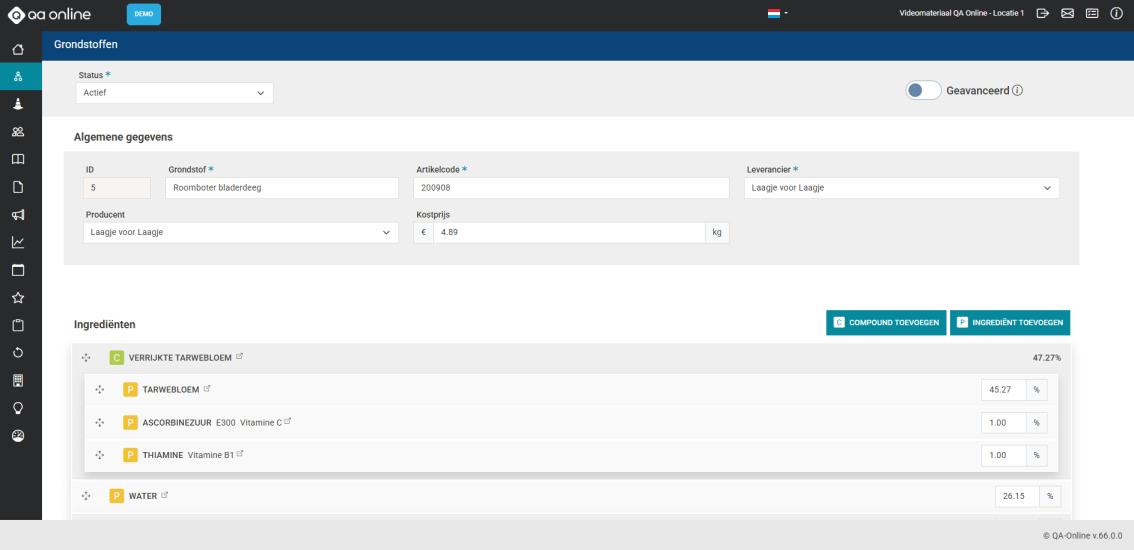Open the home icon in sidebar
1134x550 pixels.
click(18, 49)
